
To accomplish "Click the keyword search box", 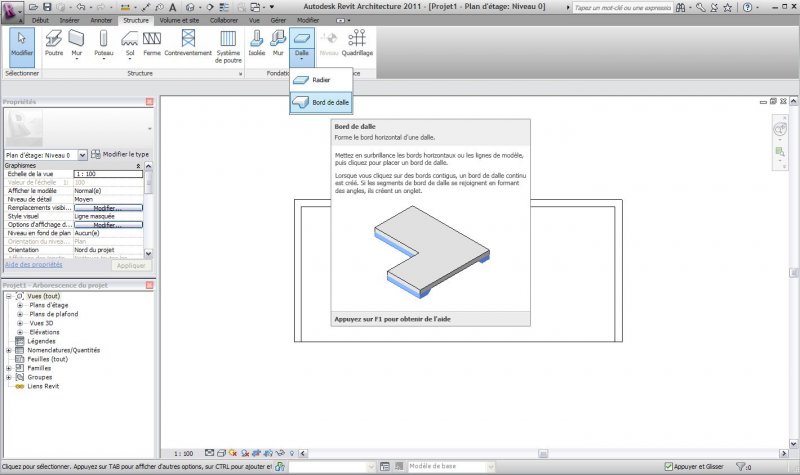I will [622, 8].
